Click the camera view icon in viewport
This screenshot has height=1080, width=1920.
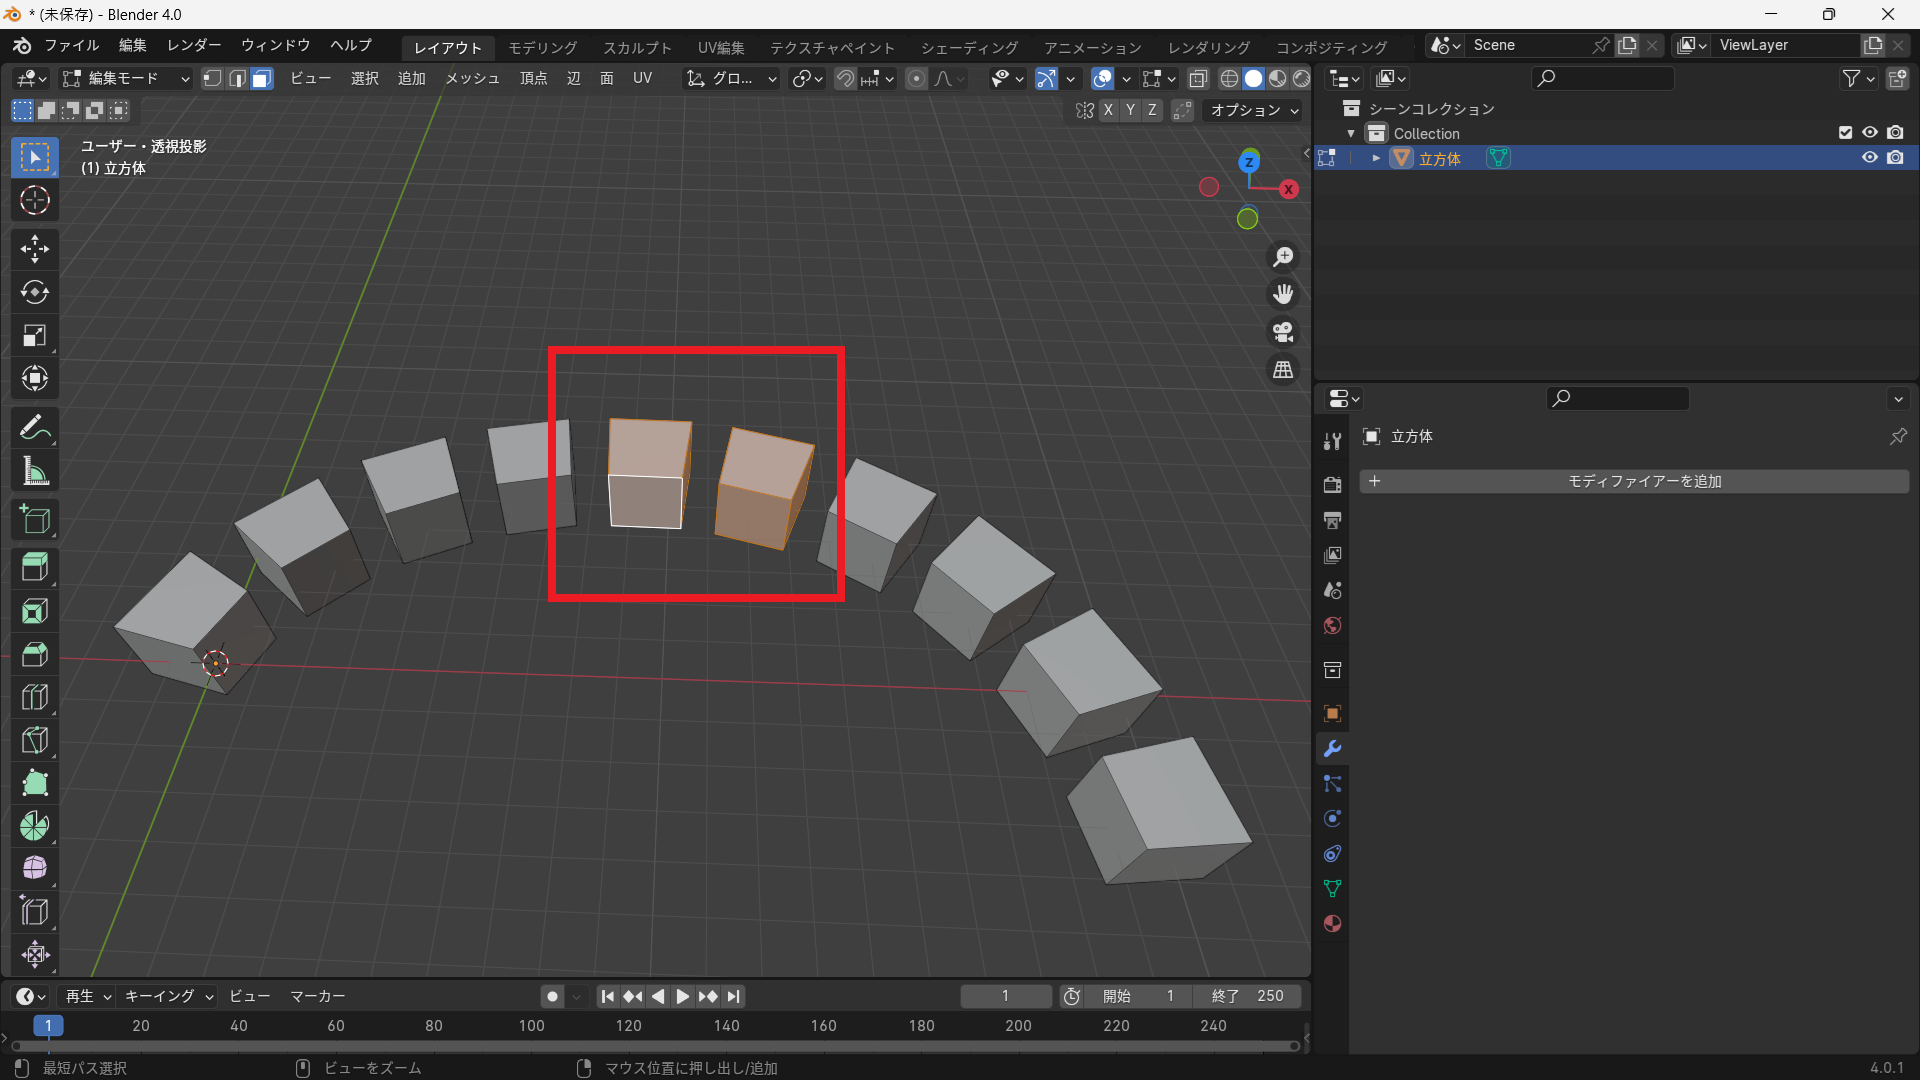pyautogui.click(x=1283, y=332)
